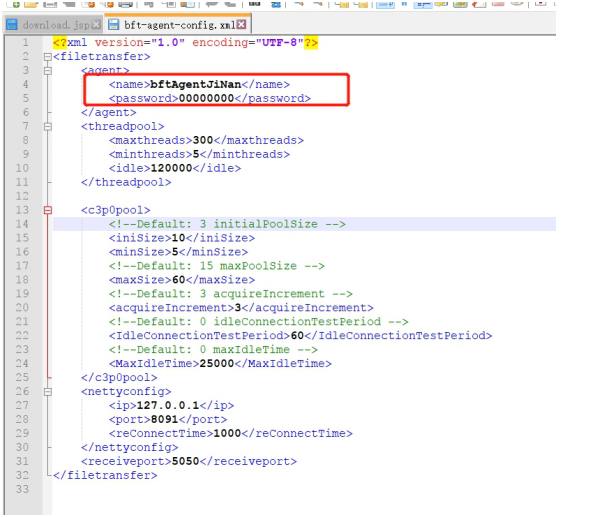
Task: Collapse the red c3p0pool fold marker
Action: 47,210
